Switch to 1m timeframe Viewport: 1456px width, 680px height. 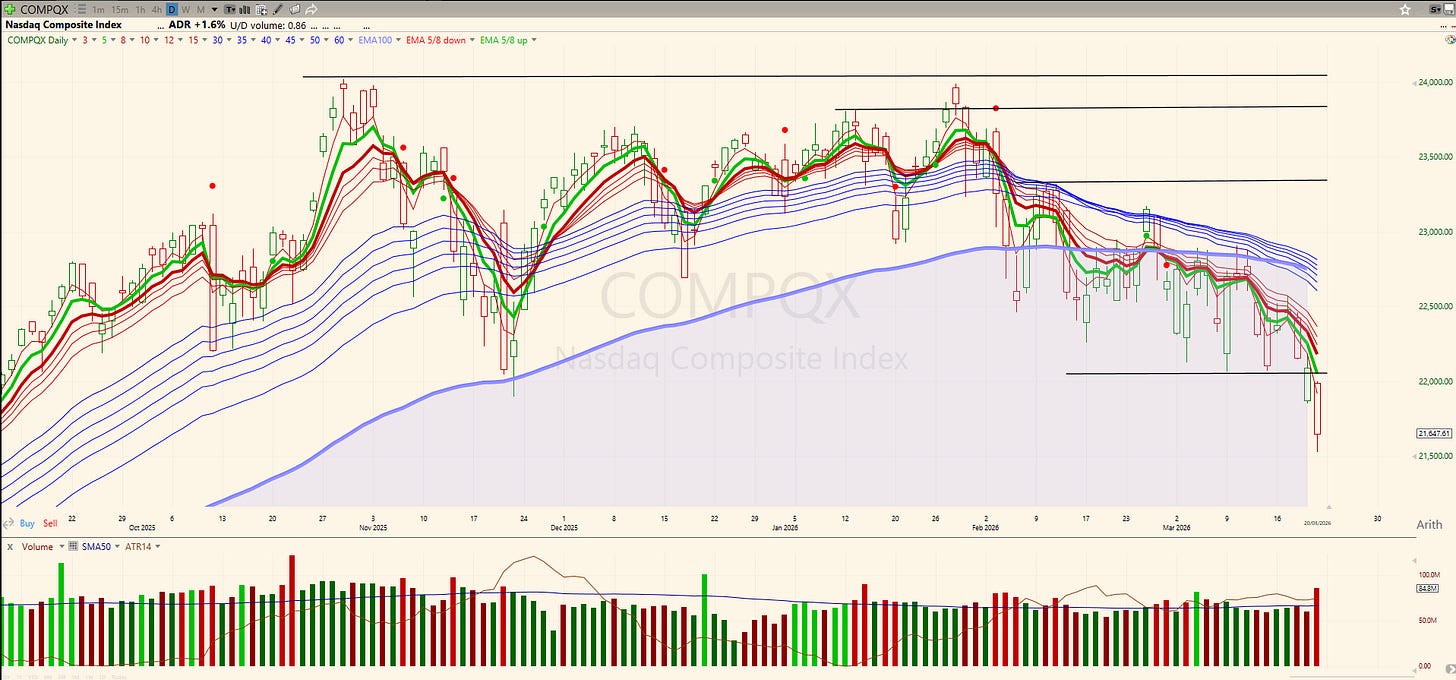pyautogui.click(x=99, y=9)
